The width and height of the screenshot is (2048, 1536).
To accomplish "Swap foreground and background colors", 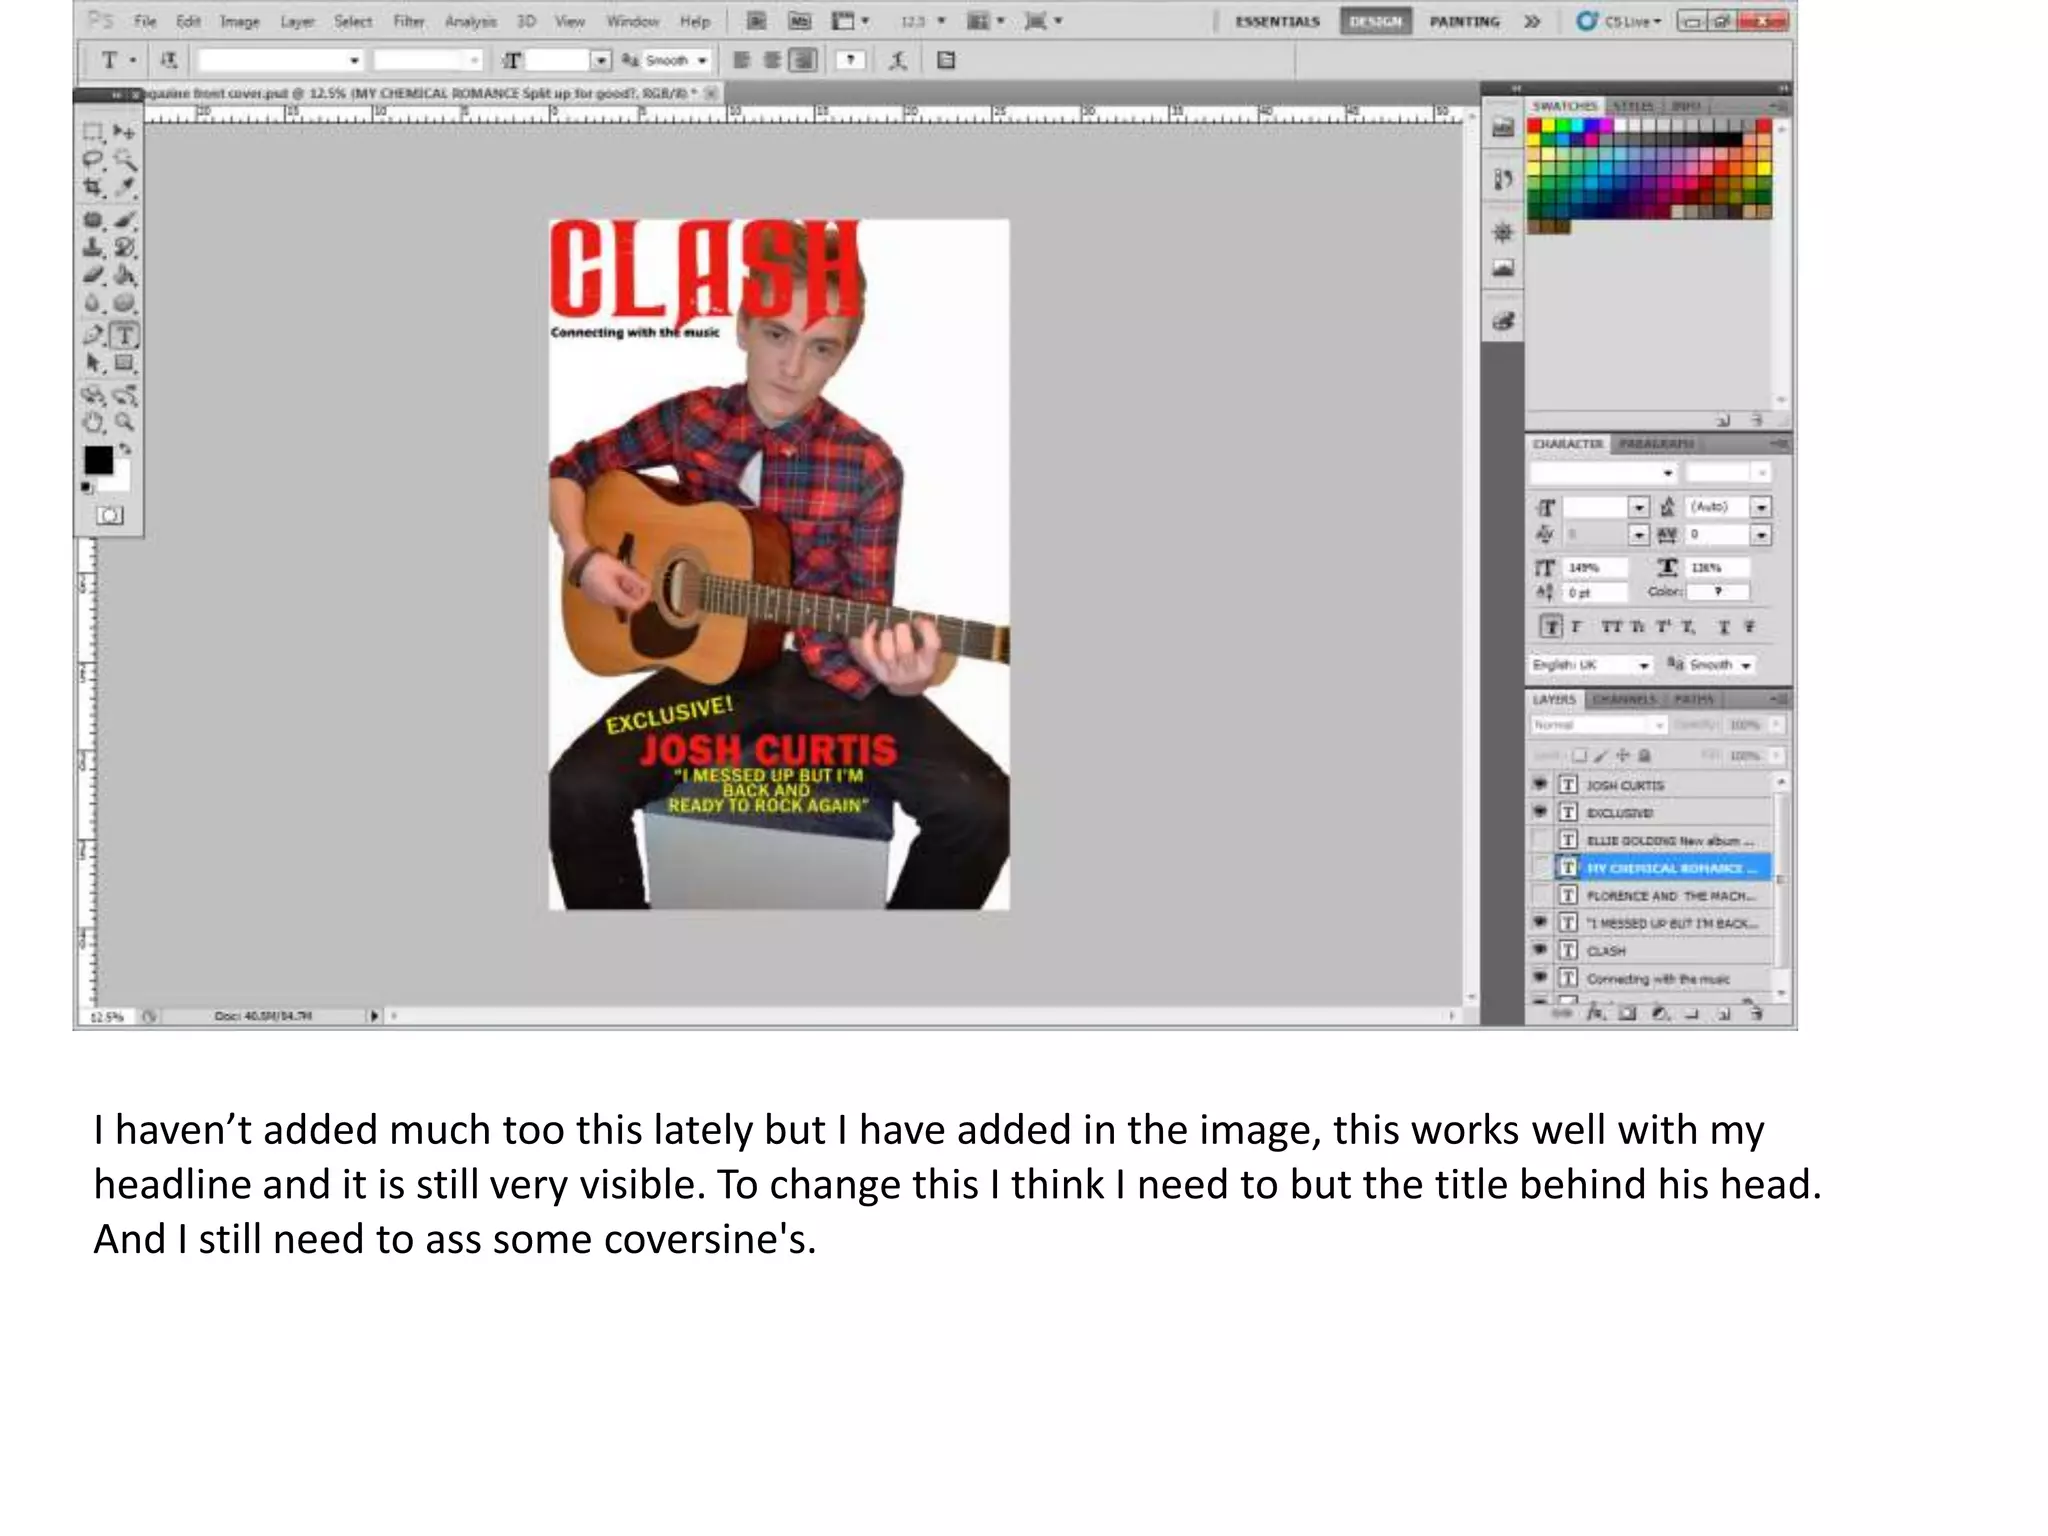I will point(126,449).
